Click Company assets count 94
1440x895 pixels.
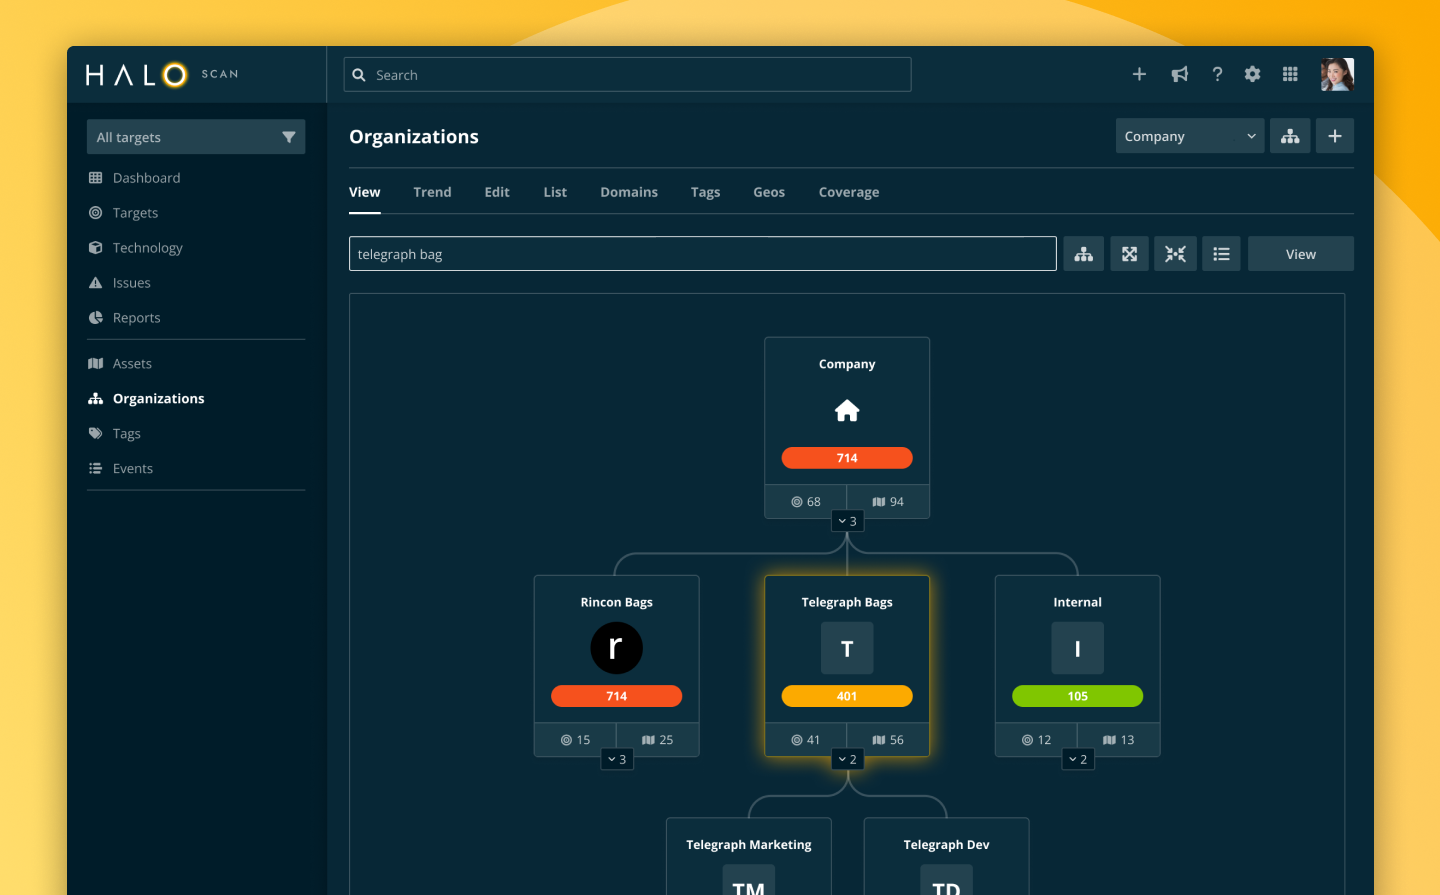[x=888, y=502]
